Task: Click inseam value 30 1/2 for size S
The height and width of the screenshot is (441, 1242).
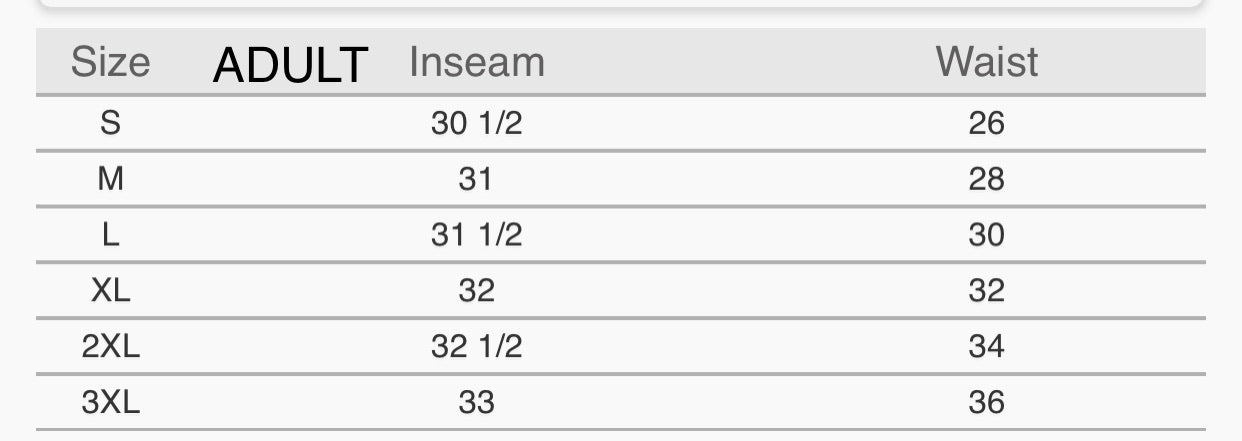Action: pos(477,124)
